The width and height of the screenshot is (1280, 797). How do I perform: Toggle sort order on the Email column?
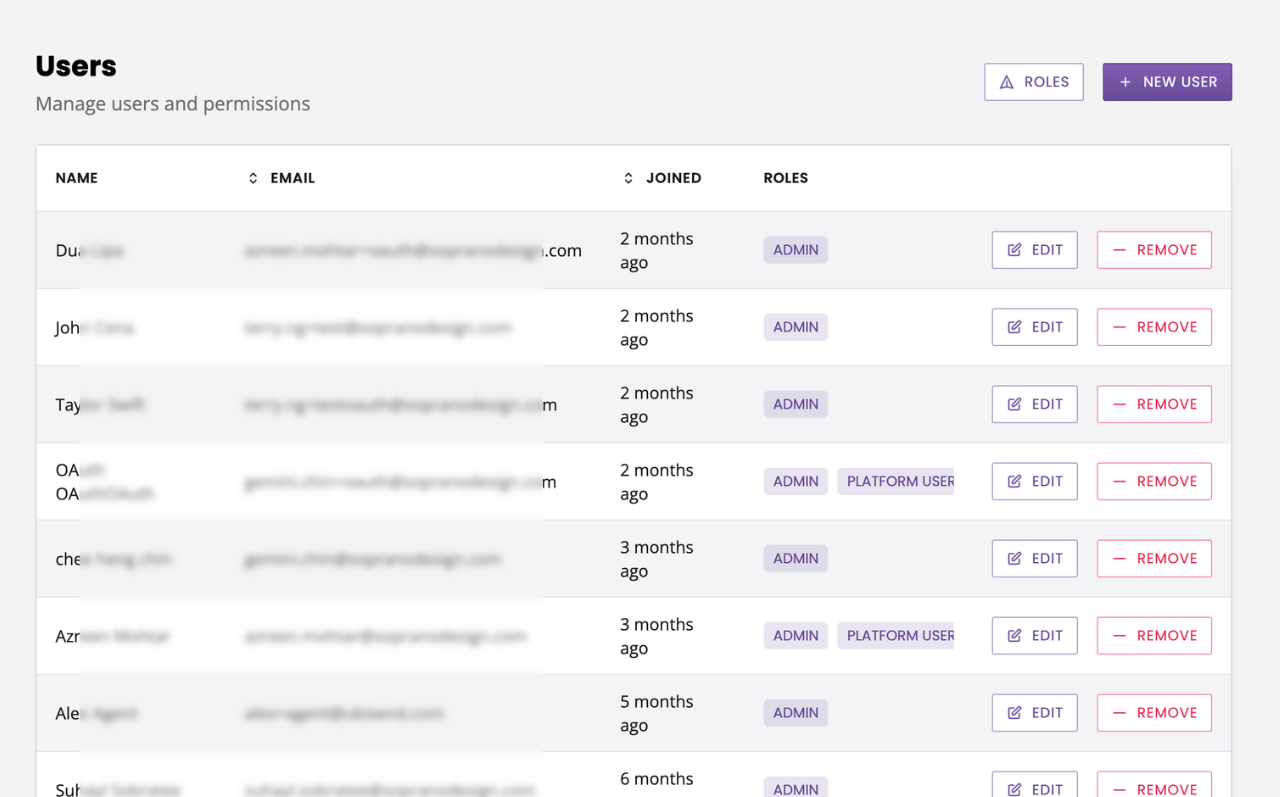tap(252, 177)
